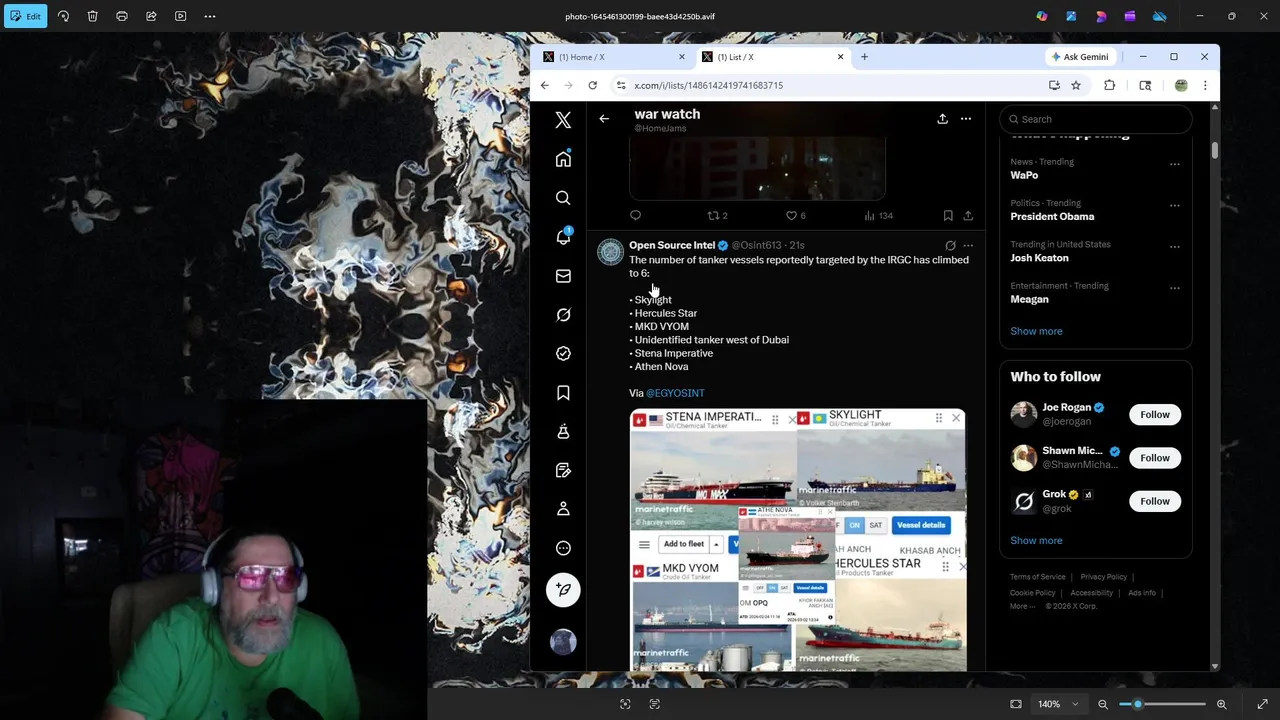Viewport: 1280px width, 720px height.
Task: Bookmark the post with 134 views
Action: 948,215
